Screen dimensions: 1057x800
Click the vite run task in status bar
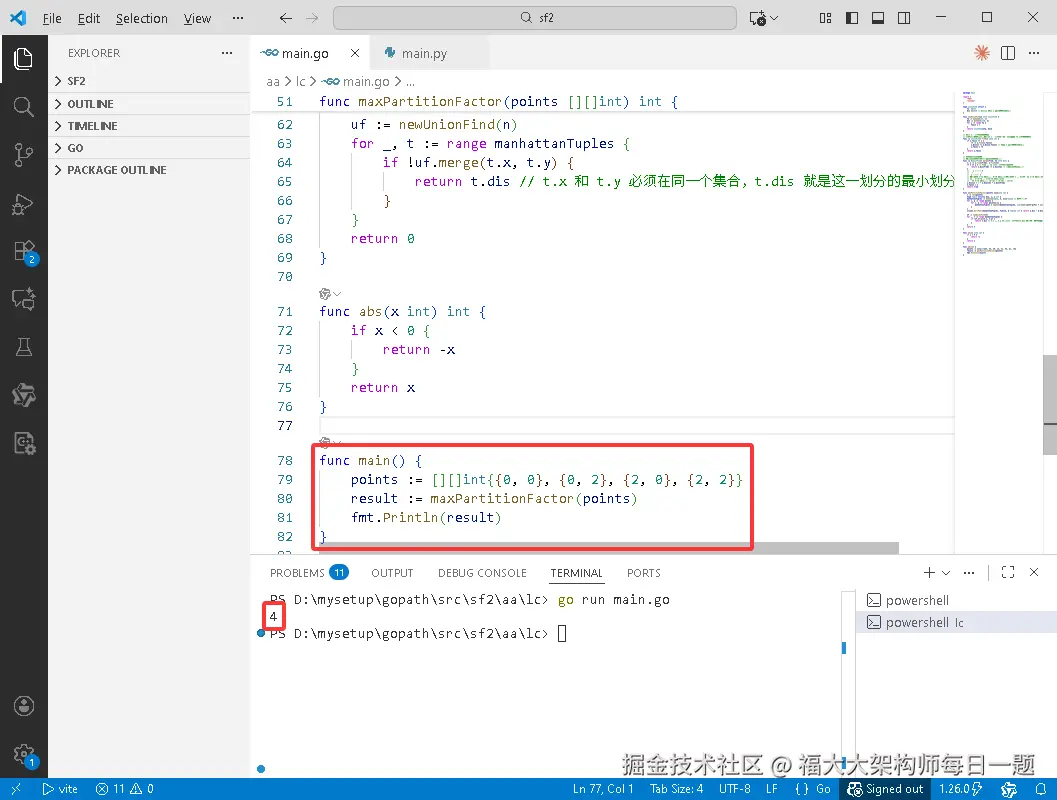tap(59, 789)
